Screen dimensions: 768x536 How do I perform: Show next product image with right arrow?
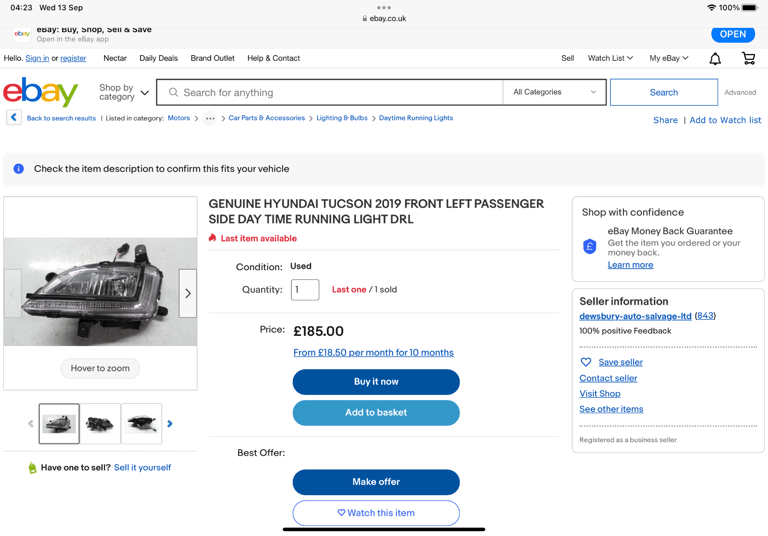coord(188,293)
